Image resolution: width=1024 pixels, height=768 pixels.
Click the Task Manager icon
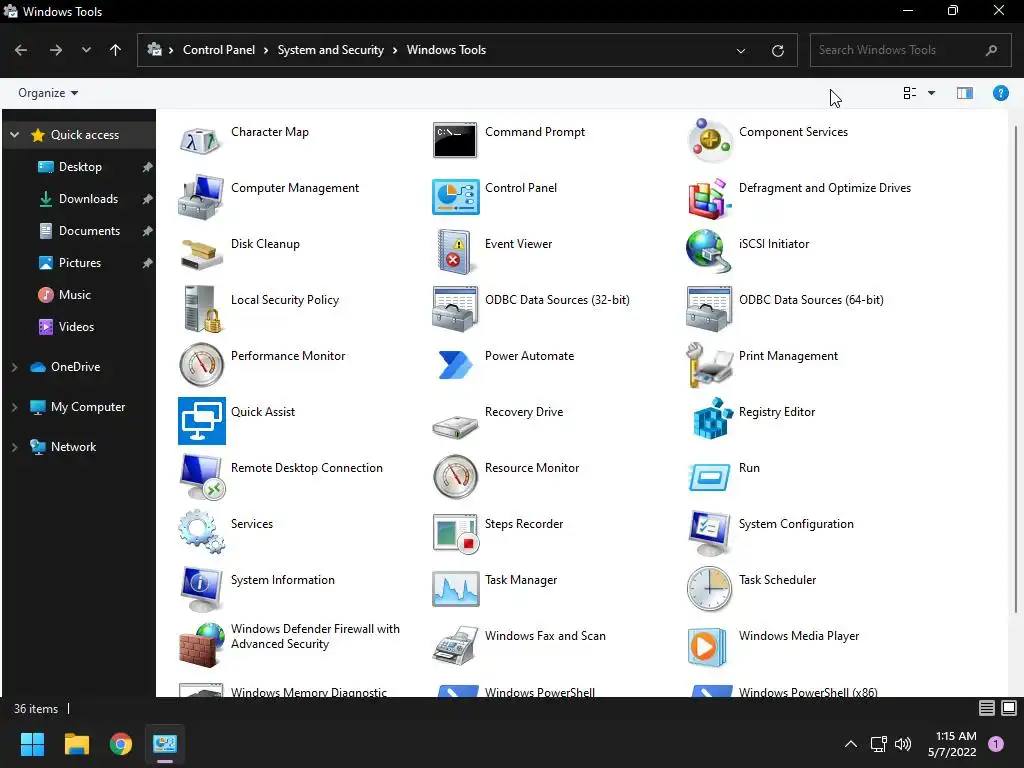click(455, 589)
